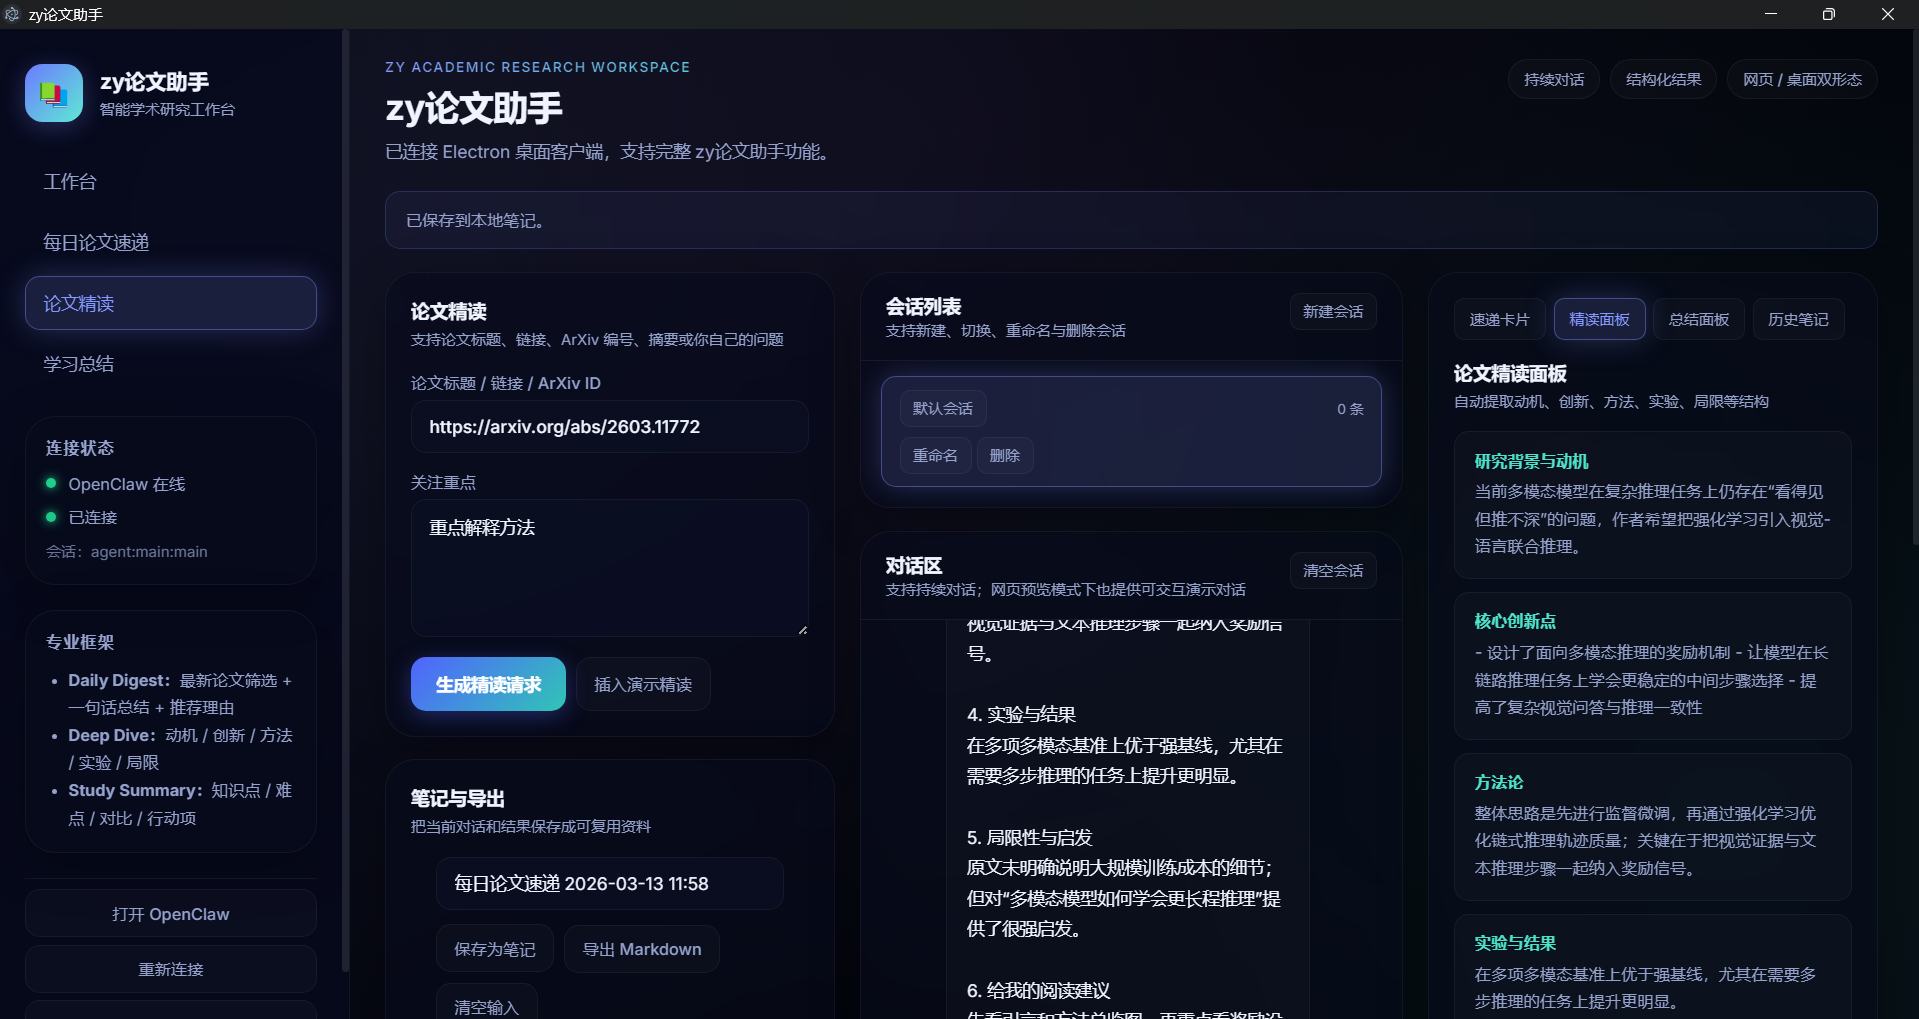Open the 每日论文速递 sidebar page

[x=171, y=242]
